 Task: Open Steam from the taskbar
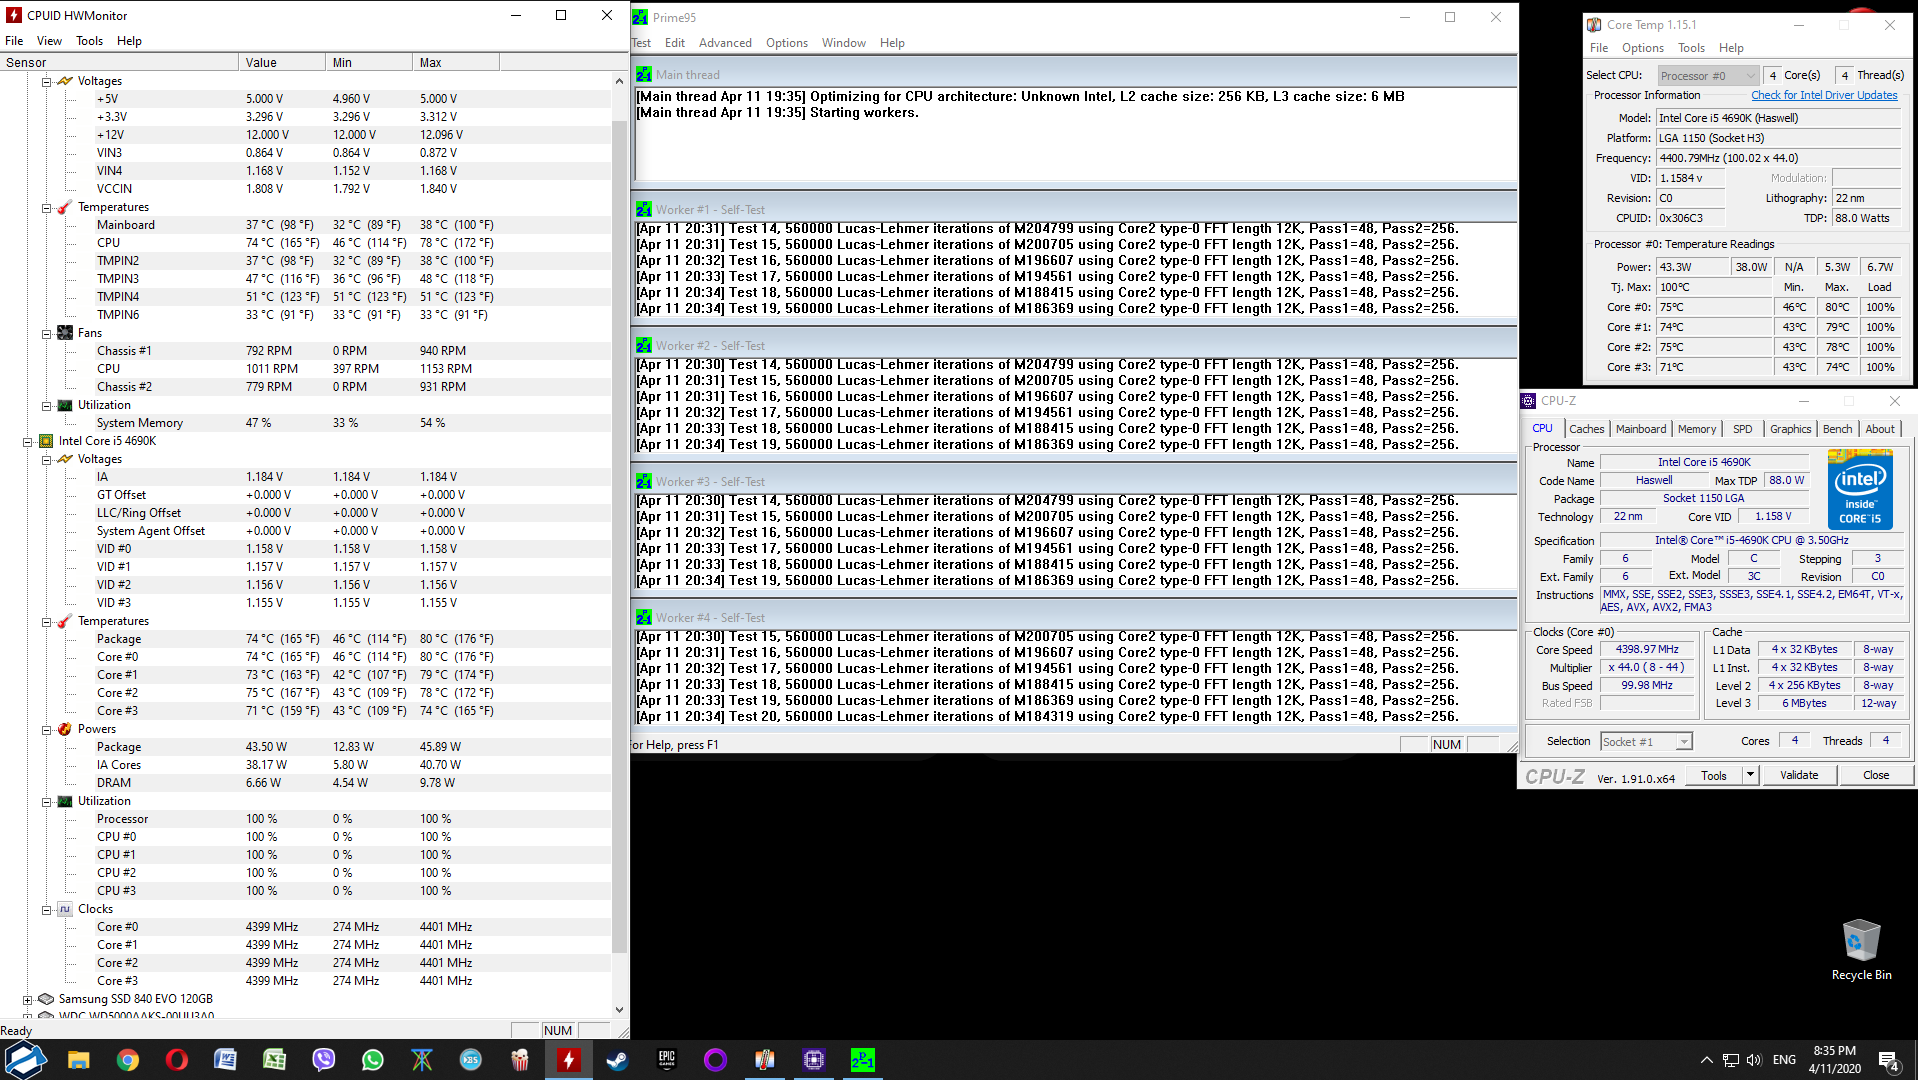coord(617,1060)
